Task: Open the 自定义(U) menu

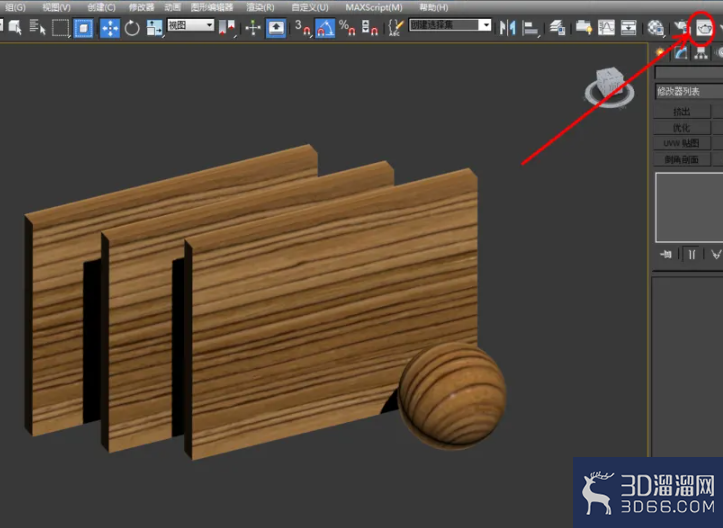Action: [x=310, y=7]
